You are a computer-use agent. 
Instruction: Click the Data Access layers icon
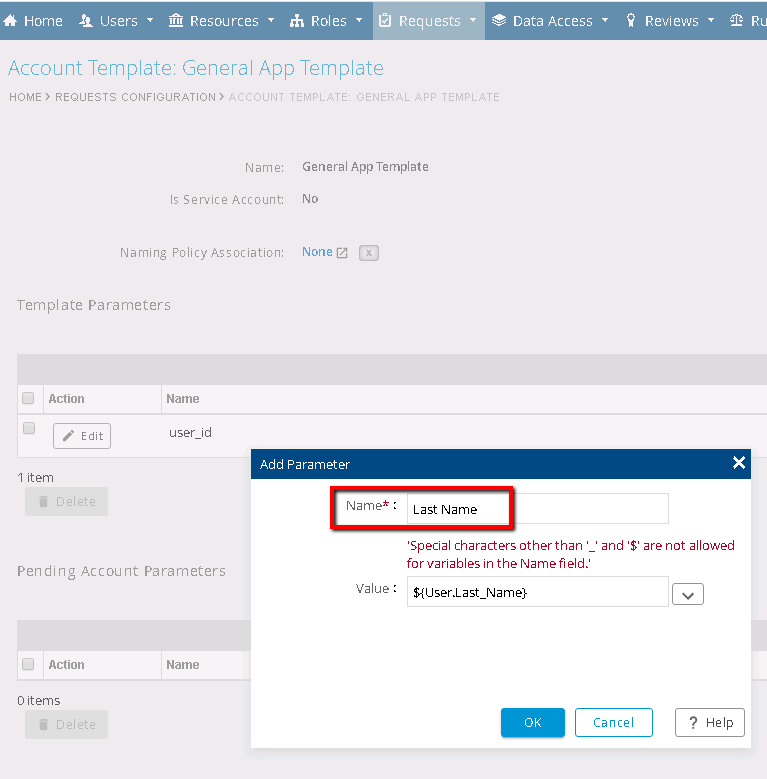(x=499, y=21)
